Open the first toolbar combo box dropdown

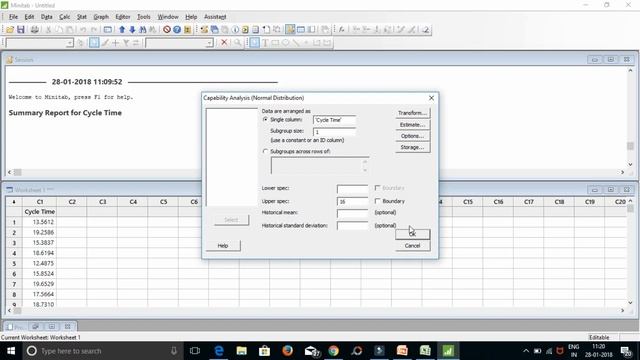(x=70, y=42)
